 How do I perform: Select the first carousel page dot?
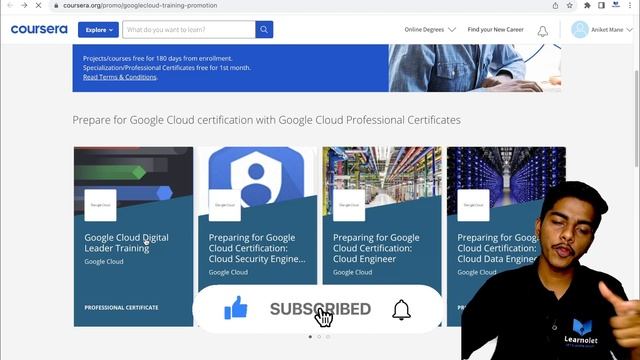[x=310, y=337]
